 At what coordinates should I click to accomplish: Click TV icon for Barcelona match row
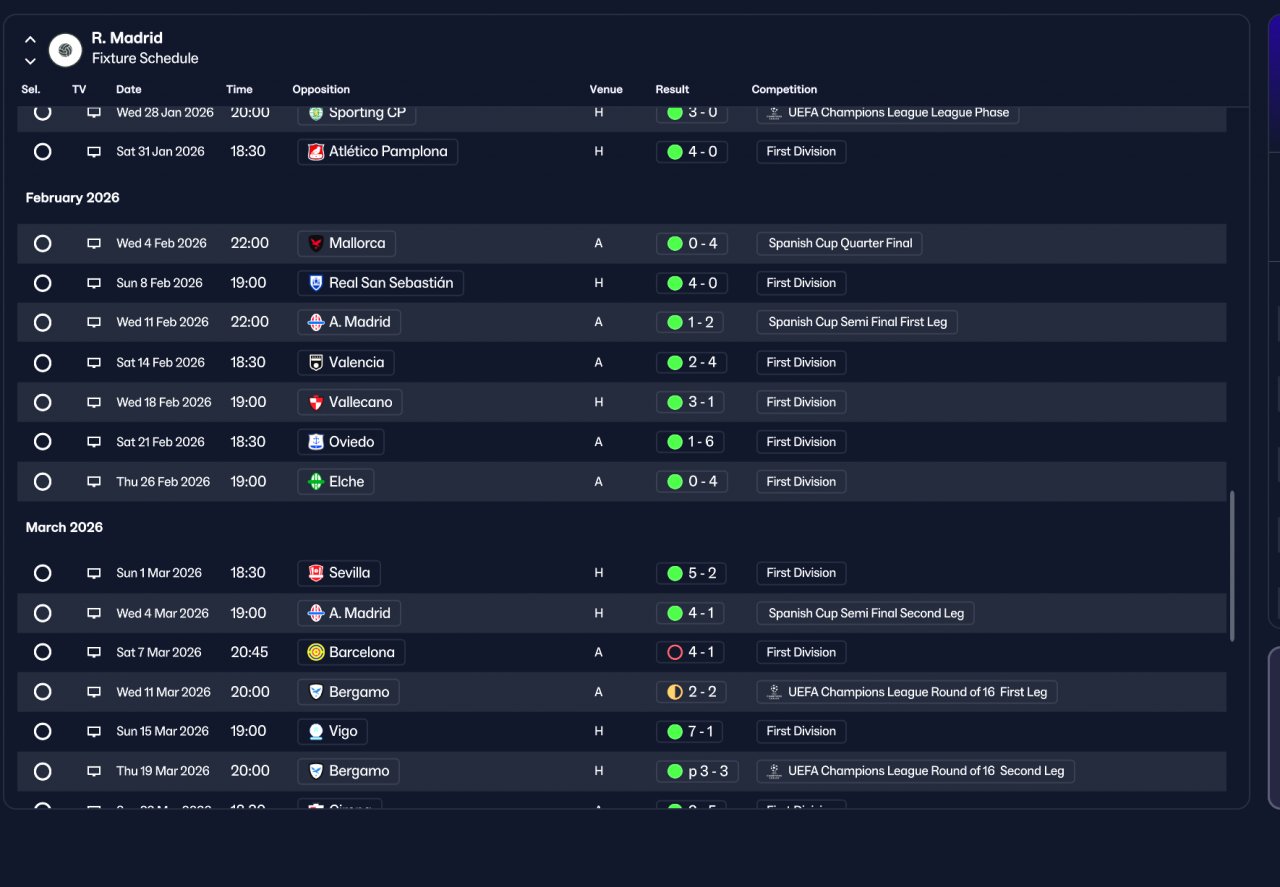tap(94, 652)
